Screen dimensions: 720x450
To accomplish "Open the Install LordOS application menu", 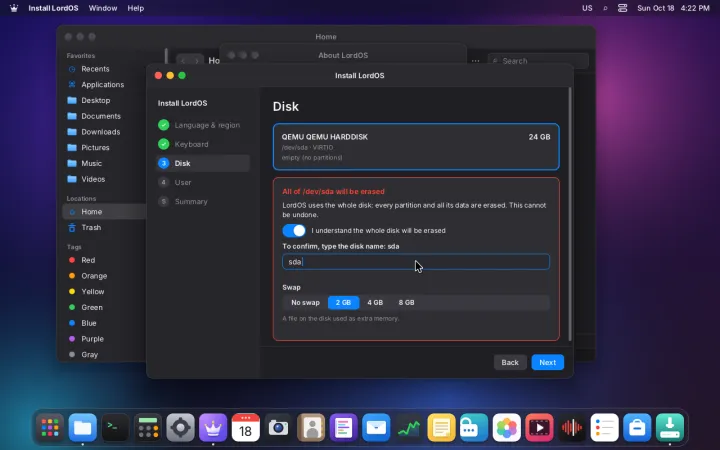I will coord(53,8).
